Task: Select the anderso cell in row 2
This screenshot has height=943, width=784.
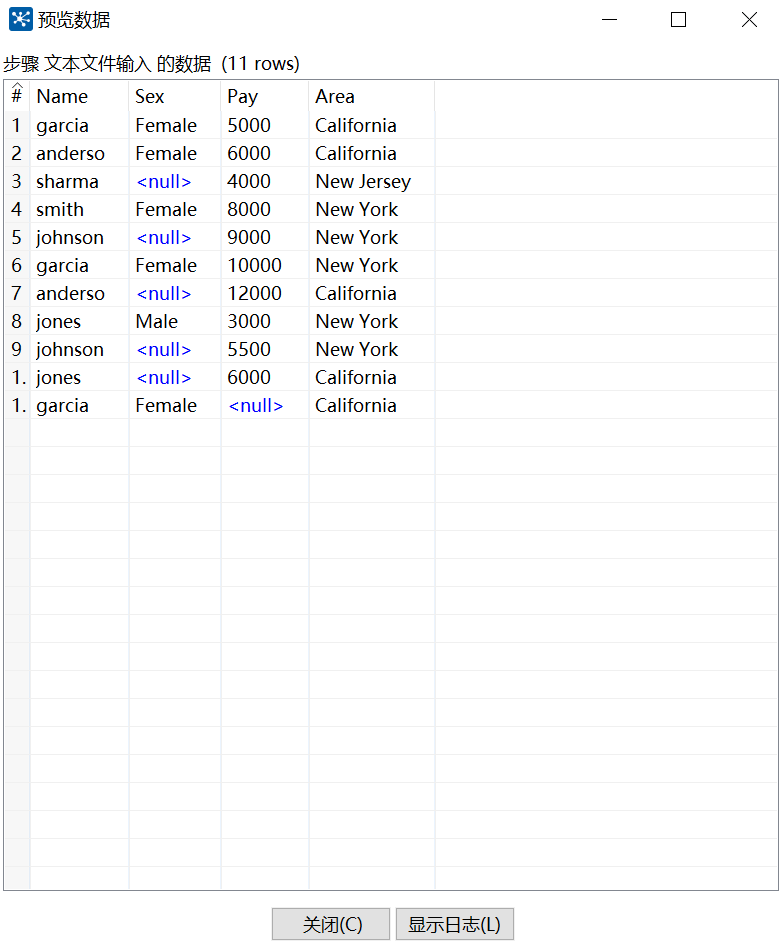Action: pyautogui.click(x=79, y=153)
